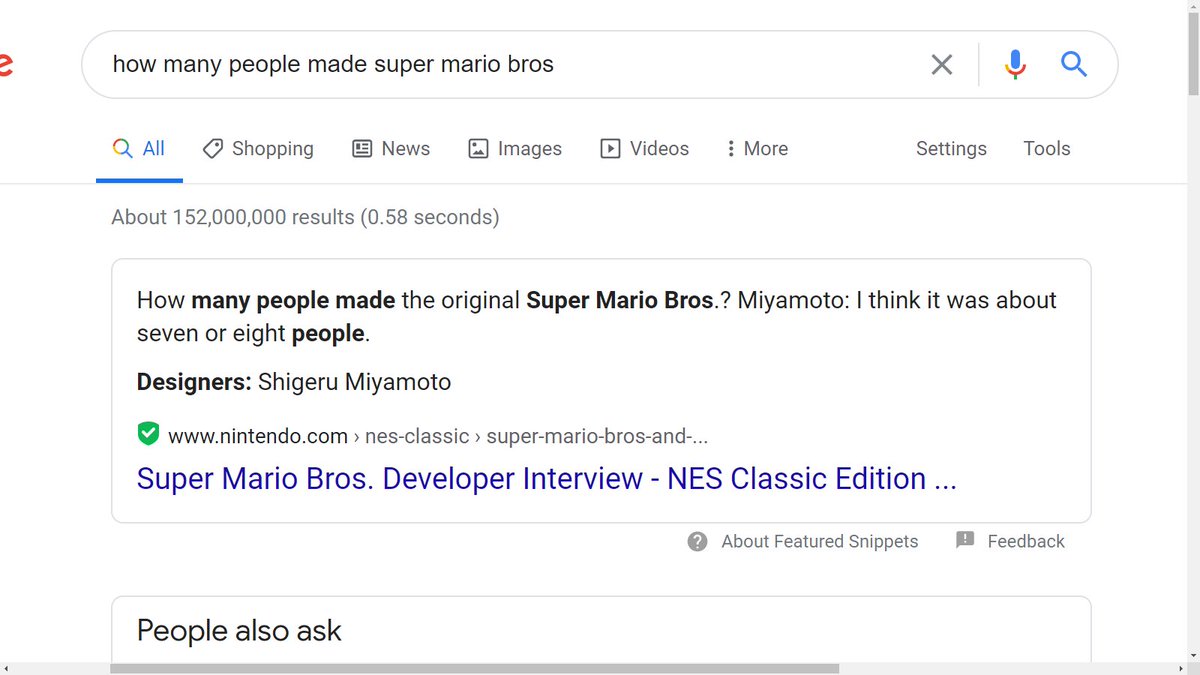Viewport: 1200px width, 675px height.
Task: Click the 'People also ask' heading
Action: pos(239,631)
